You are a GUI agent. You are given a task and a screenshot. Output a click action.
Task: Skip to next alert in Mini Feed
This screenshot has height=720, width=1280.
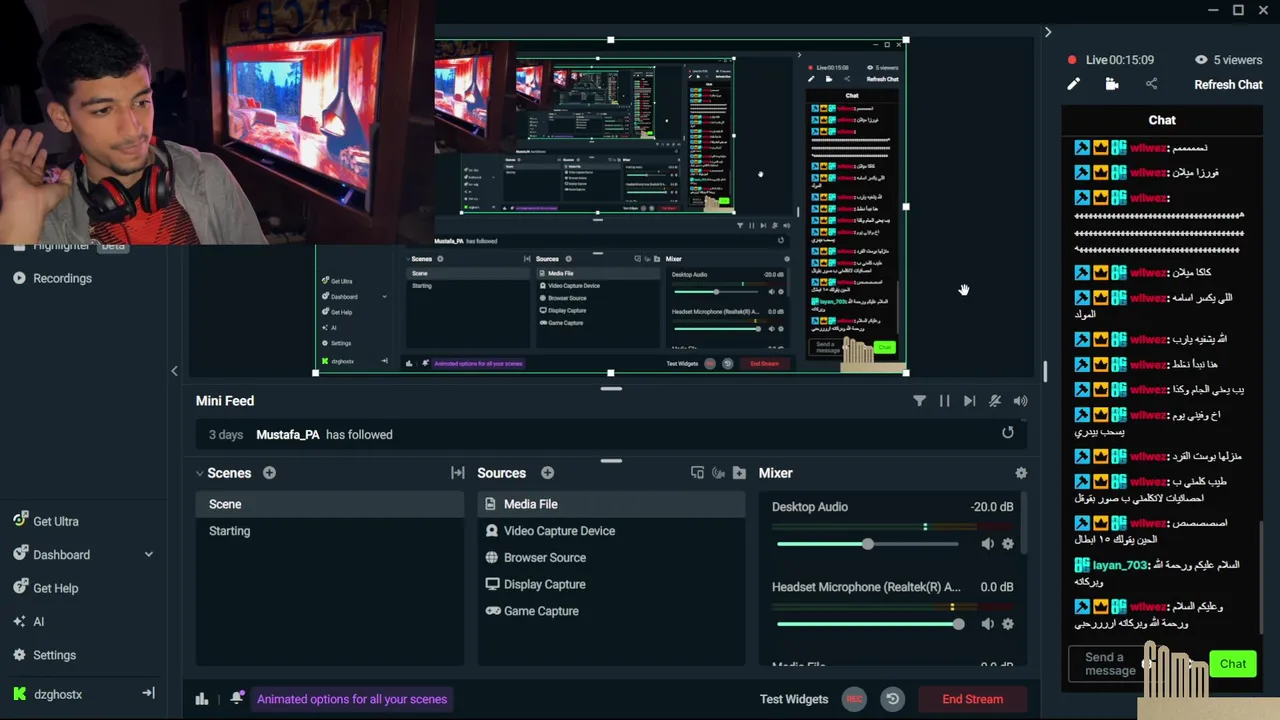pos(969,401)
